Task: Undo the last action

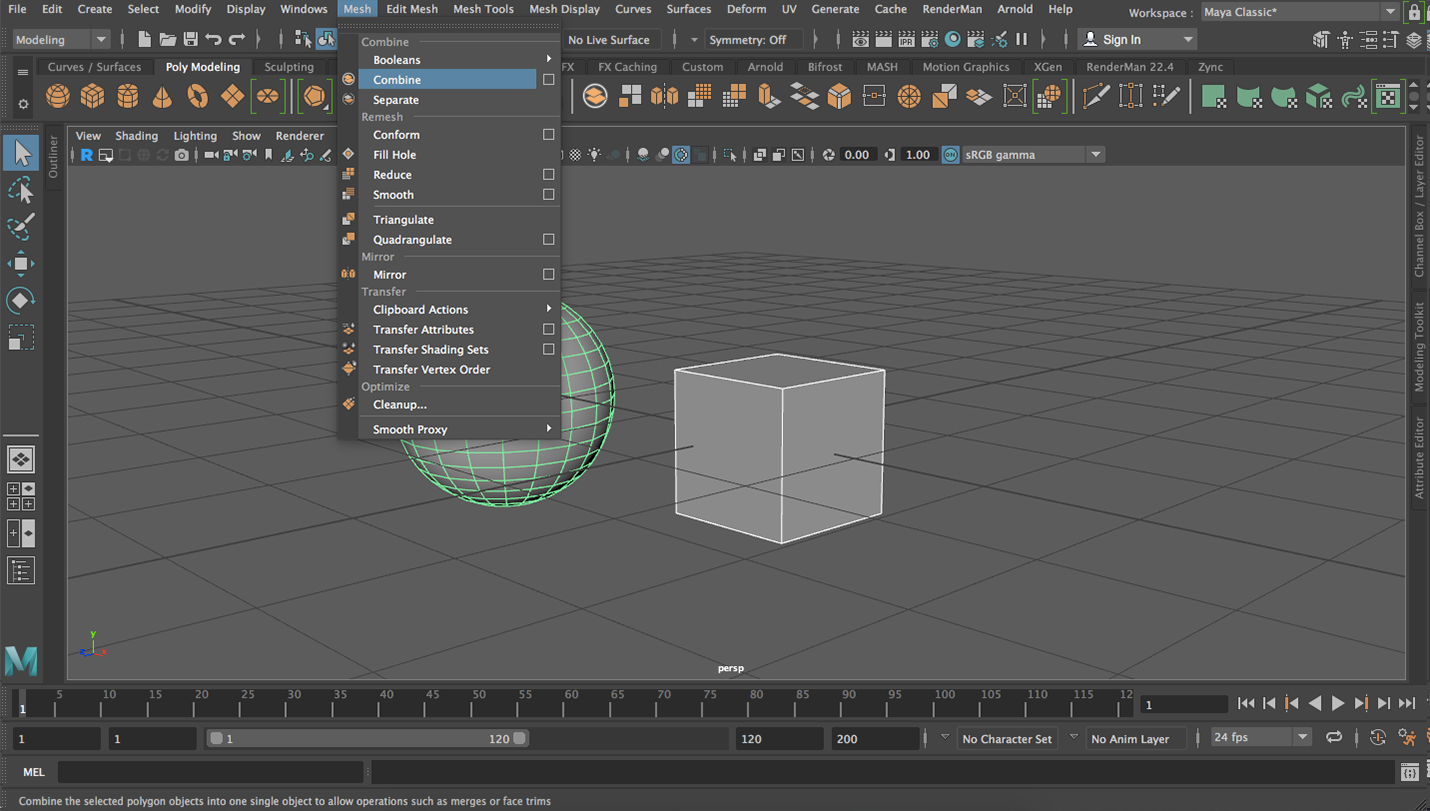Action: [213, 40]
